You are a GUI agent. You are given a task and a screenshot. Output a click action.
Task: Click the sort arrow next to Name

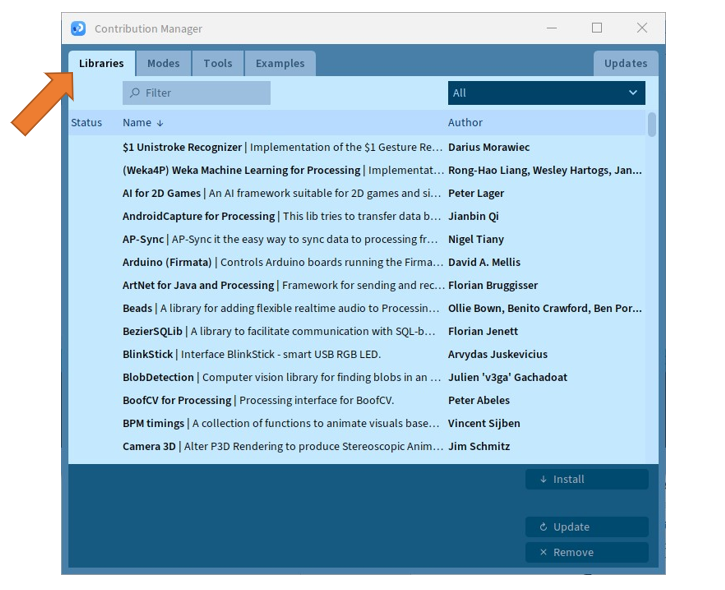tap(160, 123)
